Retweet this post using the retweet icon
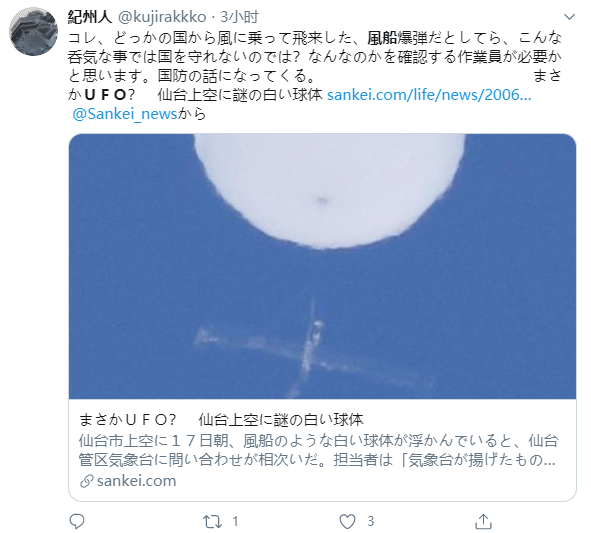The image size is (591, 533). point(212,522)
